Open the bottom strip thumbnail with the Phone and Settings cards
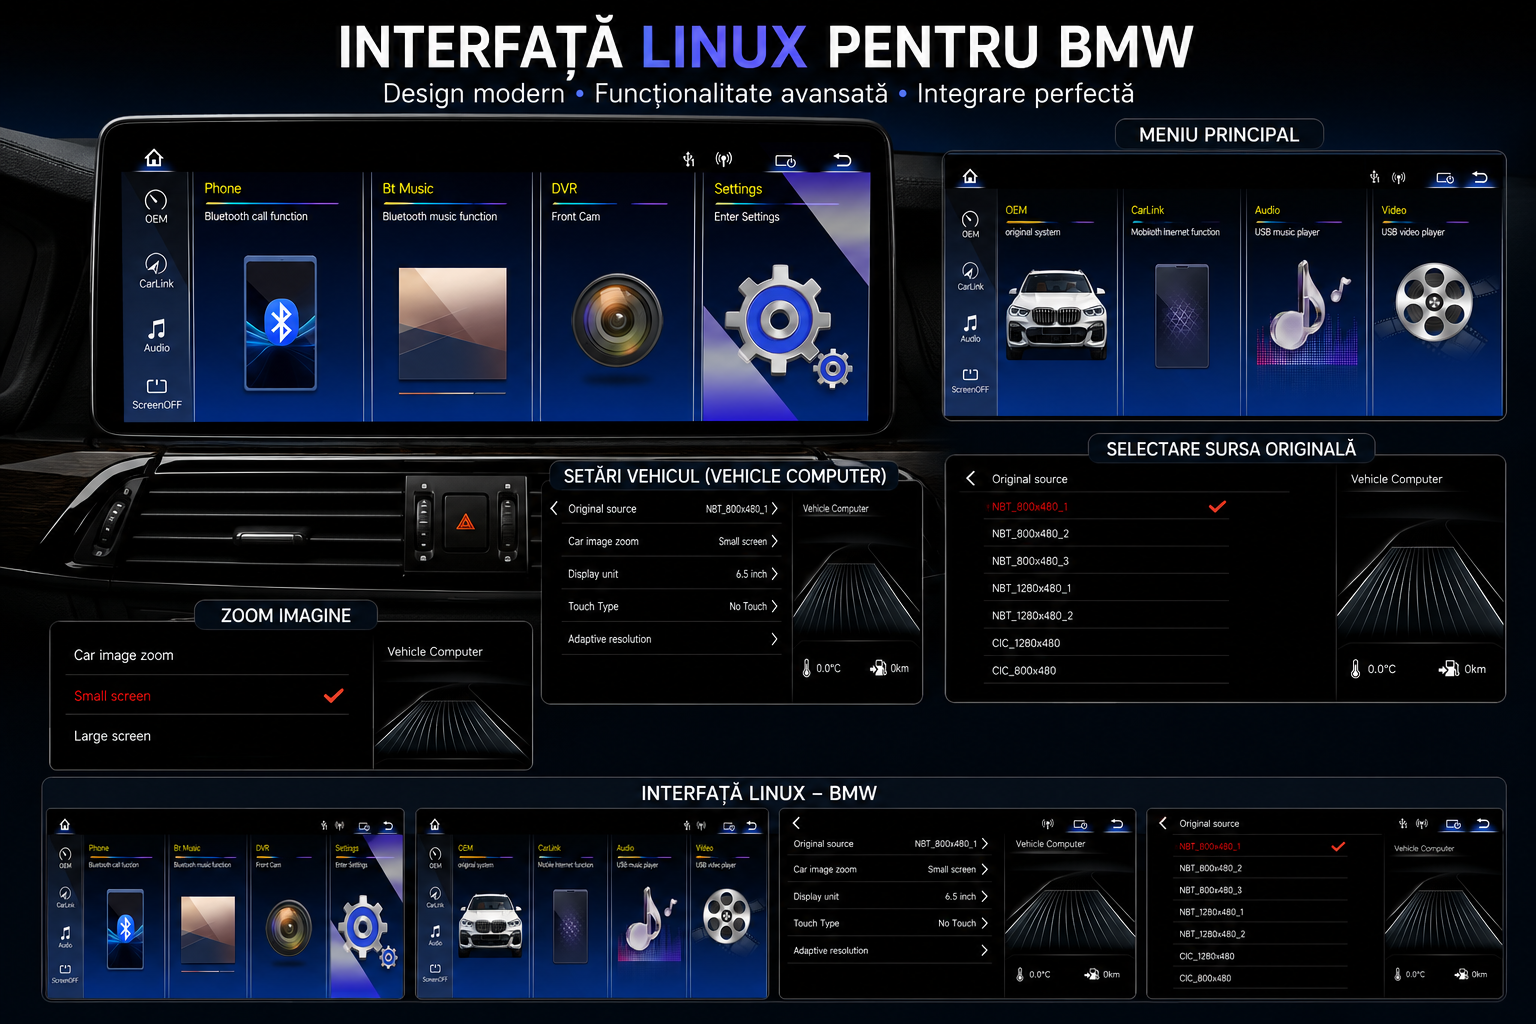 pos(226,904)
